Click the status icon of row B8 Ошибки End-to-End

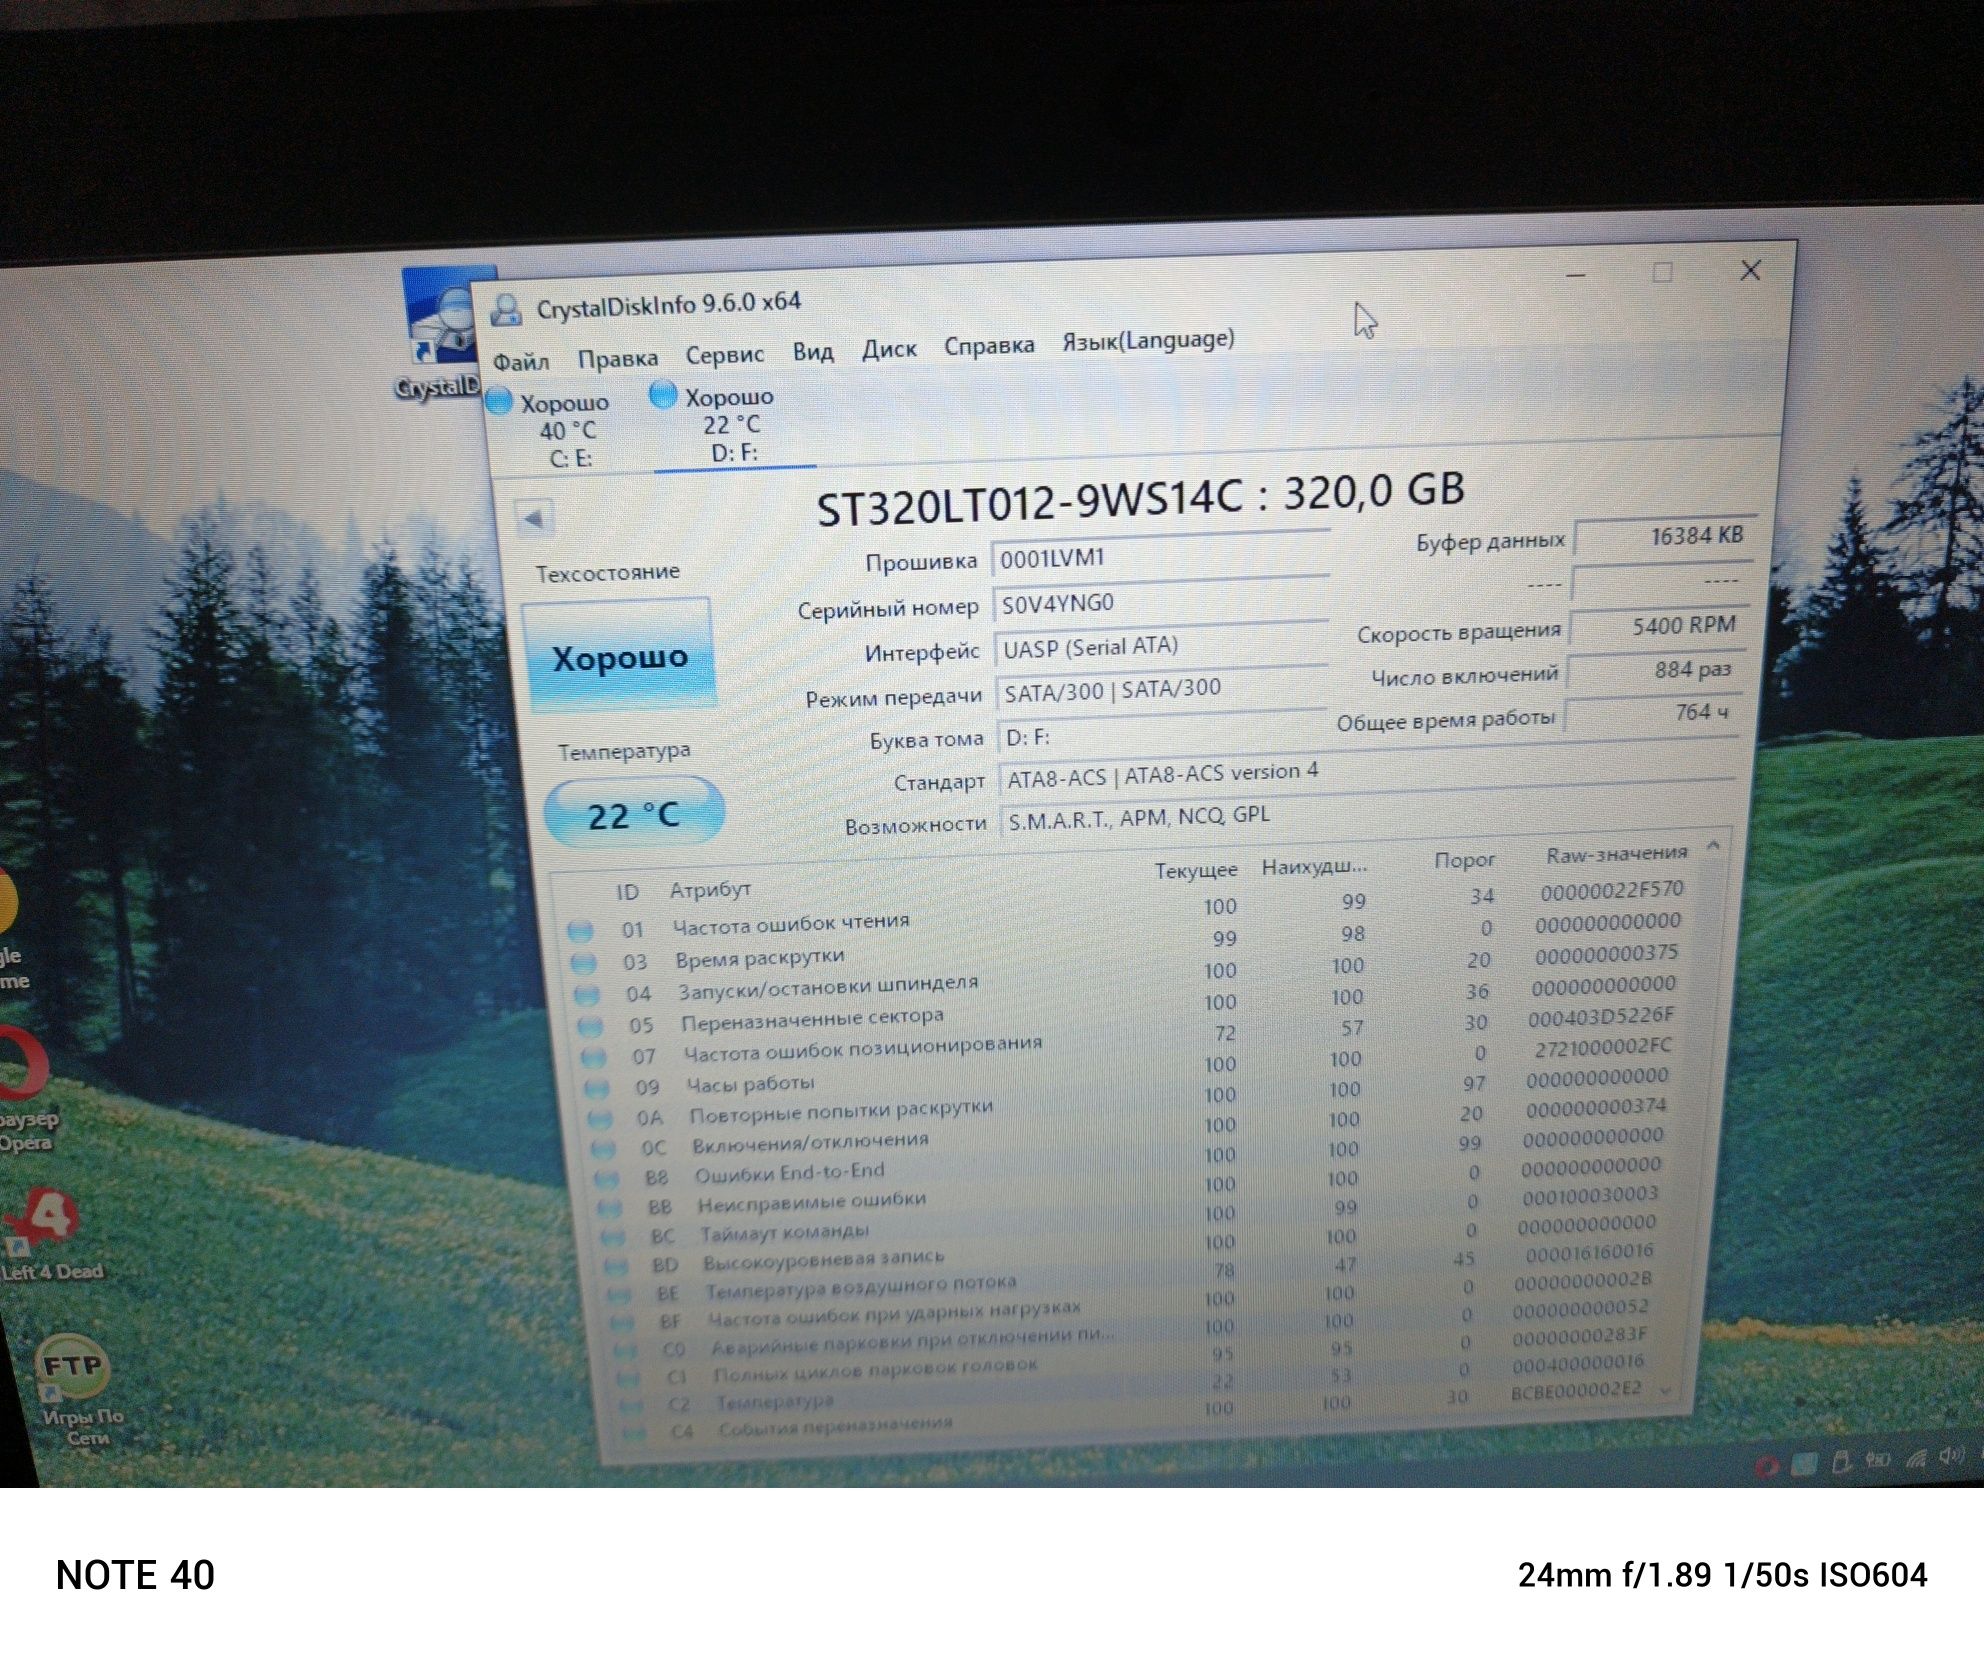608,1179
